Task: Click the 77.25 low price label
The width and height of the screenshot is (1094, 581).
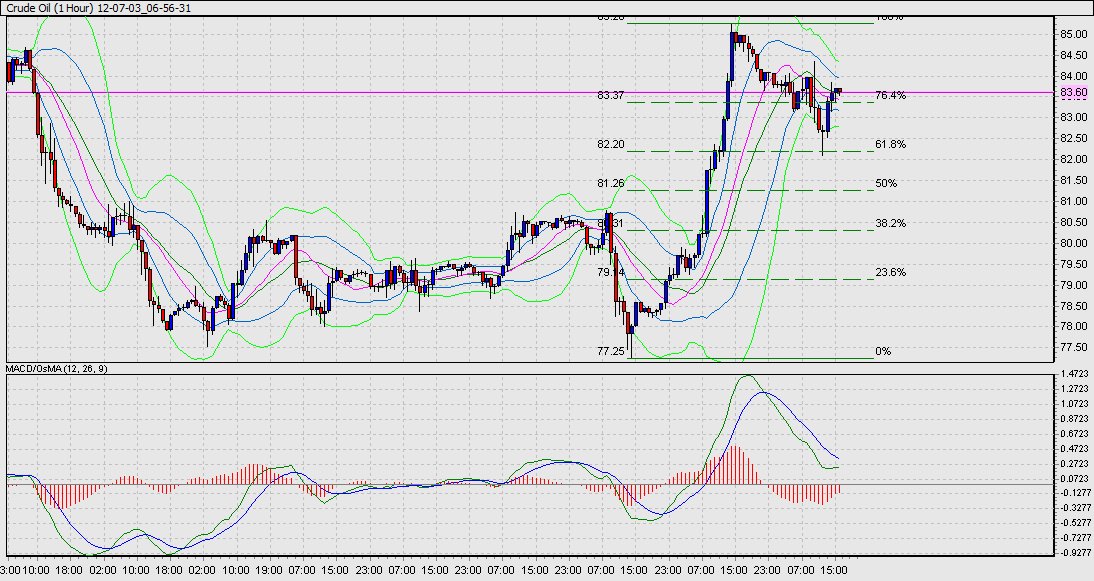Action: point(611,351)
